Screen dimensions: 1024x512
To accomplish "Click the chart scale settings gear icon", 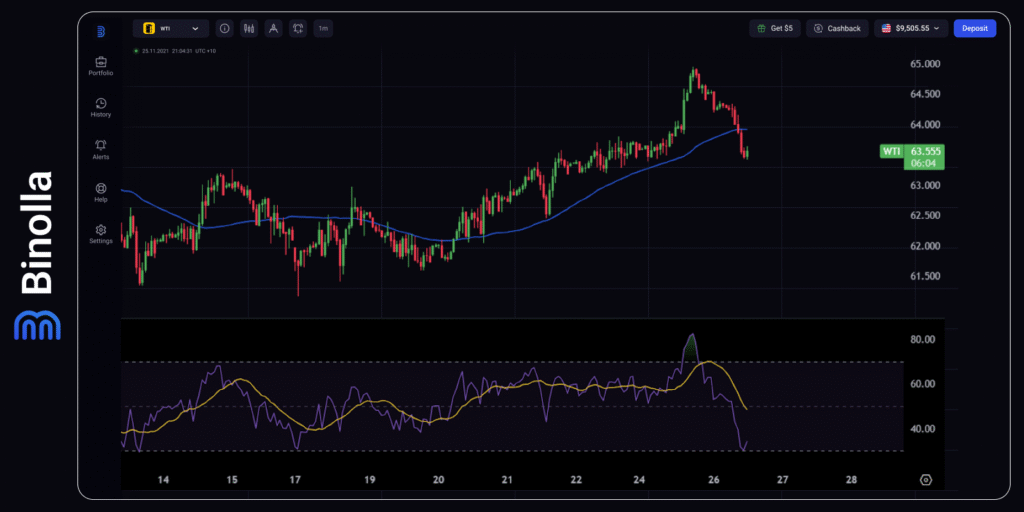I will 925,480.
